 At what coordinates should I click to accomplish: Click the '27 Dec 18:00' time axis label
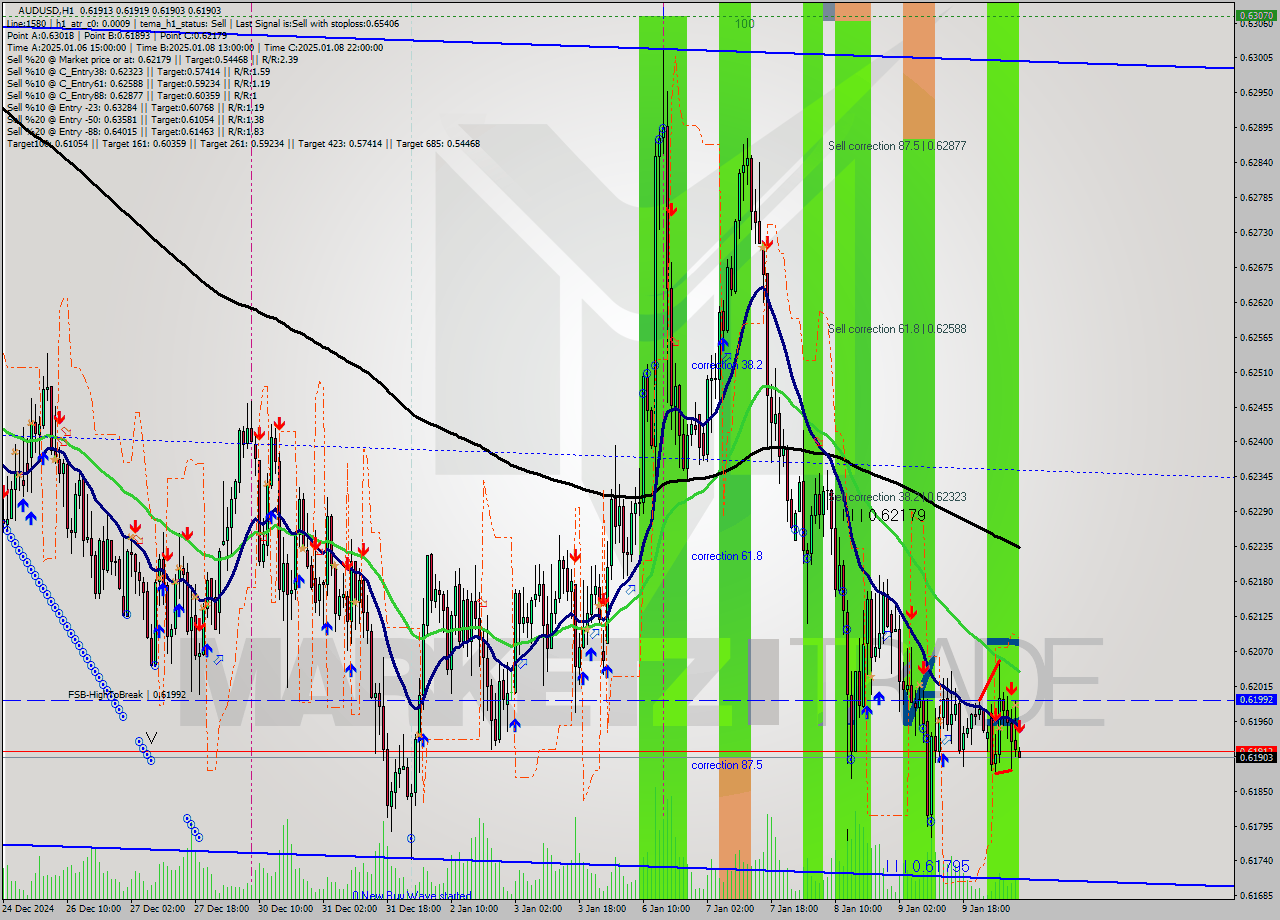point(222,910)
